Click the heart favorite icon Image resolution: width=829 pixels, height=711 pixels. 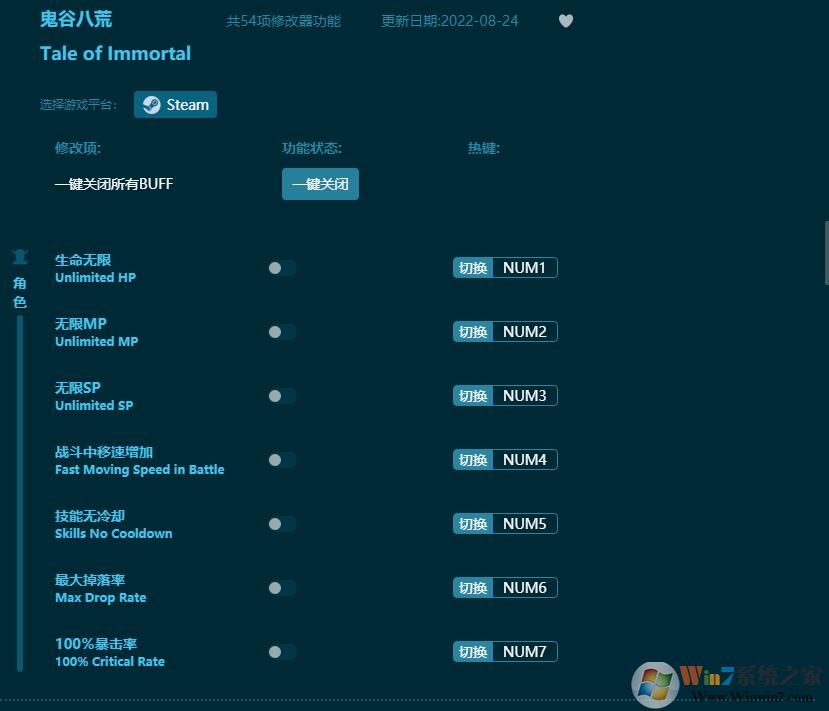(x=566, y=20)
